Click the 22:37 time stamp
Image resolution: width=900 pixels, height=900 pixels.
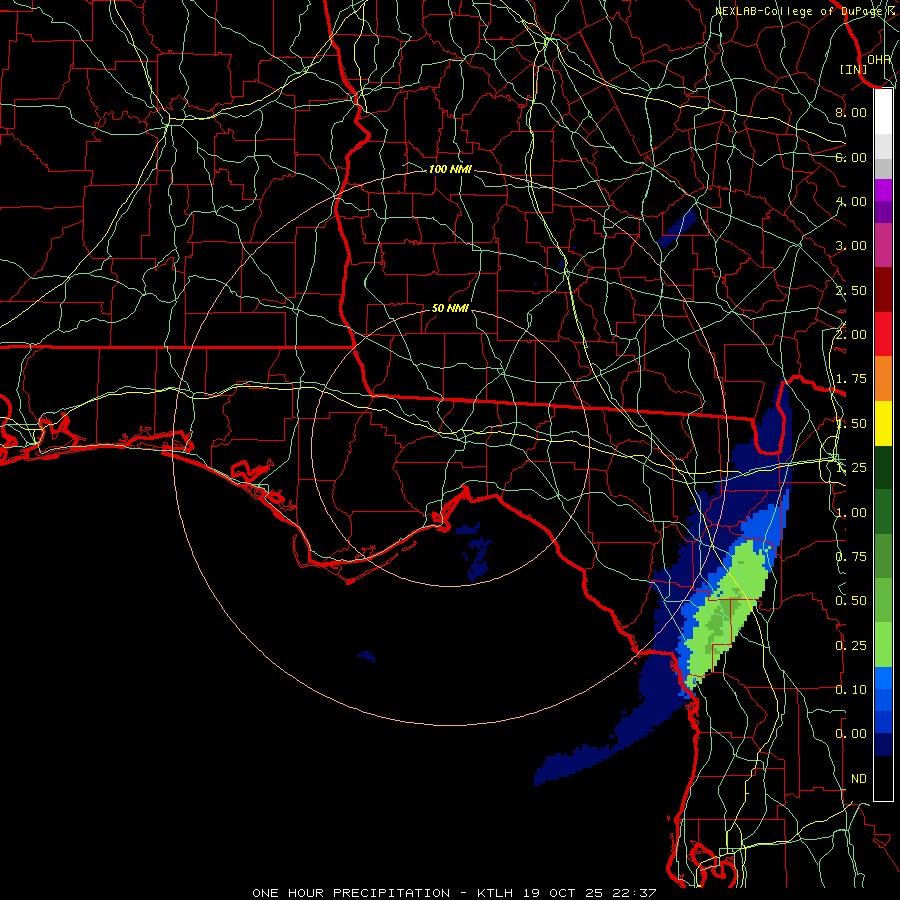[x=636, y=893]
